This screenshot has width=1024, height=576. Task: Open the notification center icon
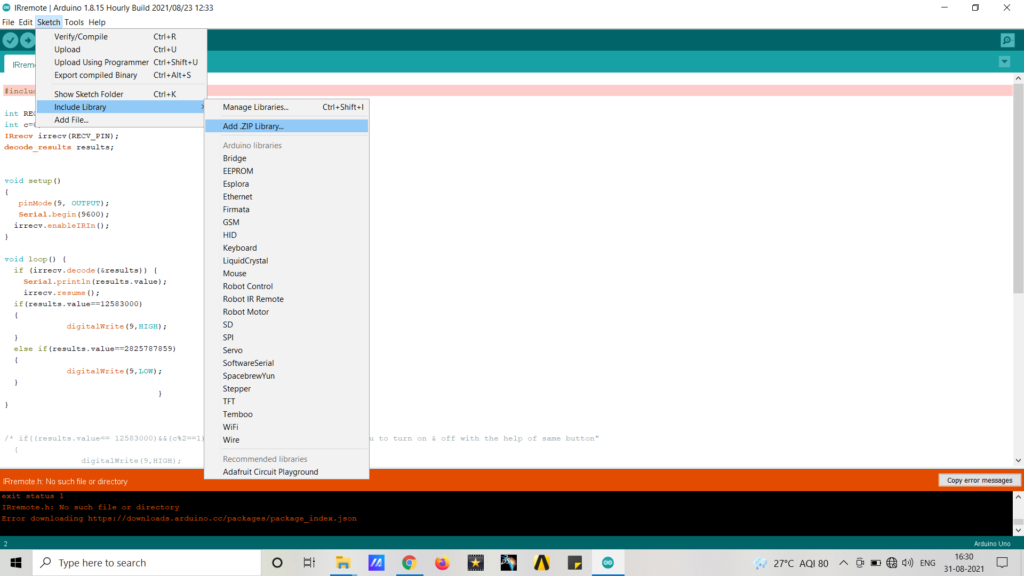pyautogui.click(x=1002, y=562)
